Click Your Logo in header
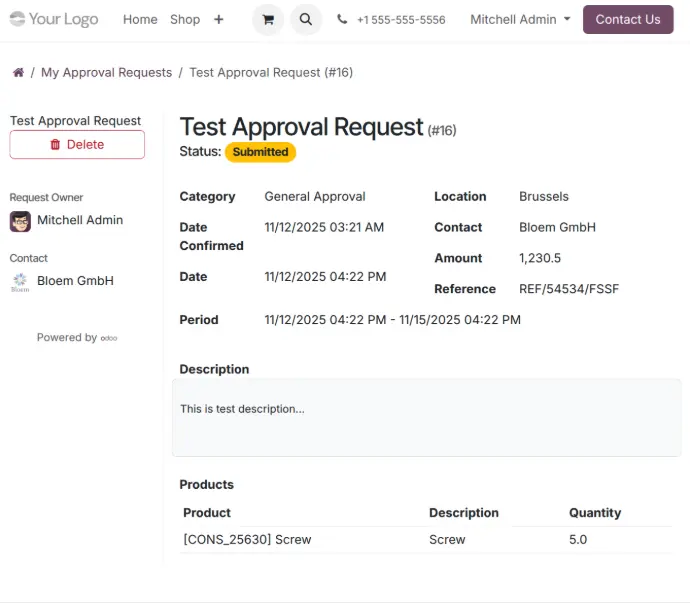Image resolution: width=690 pixels, height=603 pixels. tap(54, 19)
